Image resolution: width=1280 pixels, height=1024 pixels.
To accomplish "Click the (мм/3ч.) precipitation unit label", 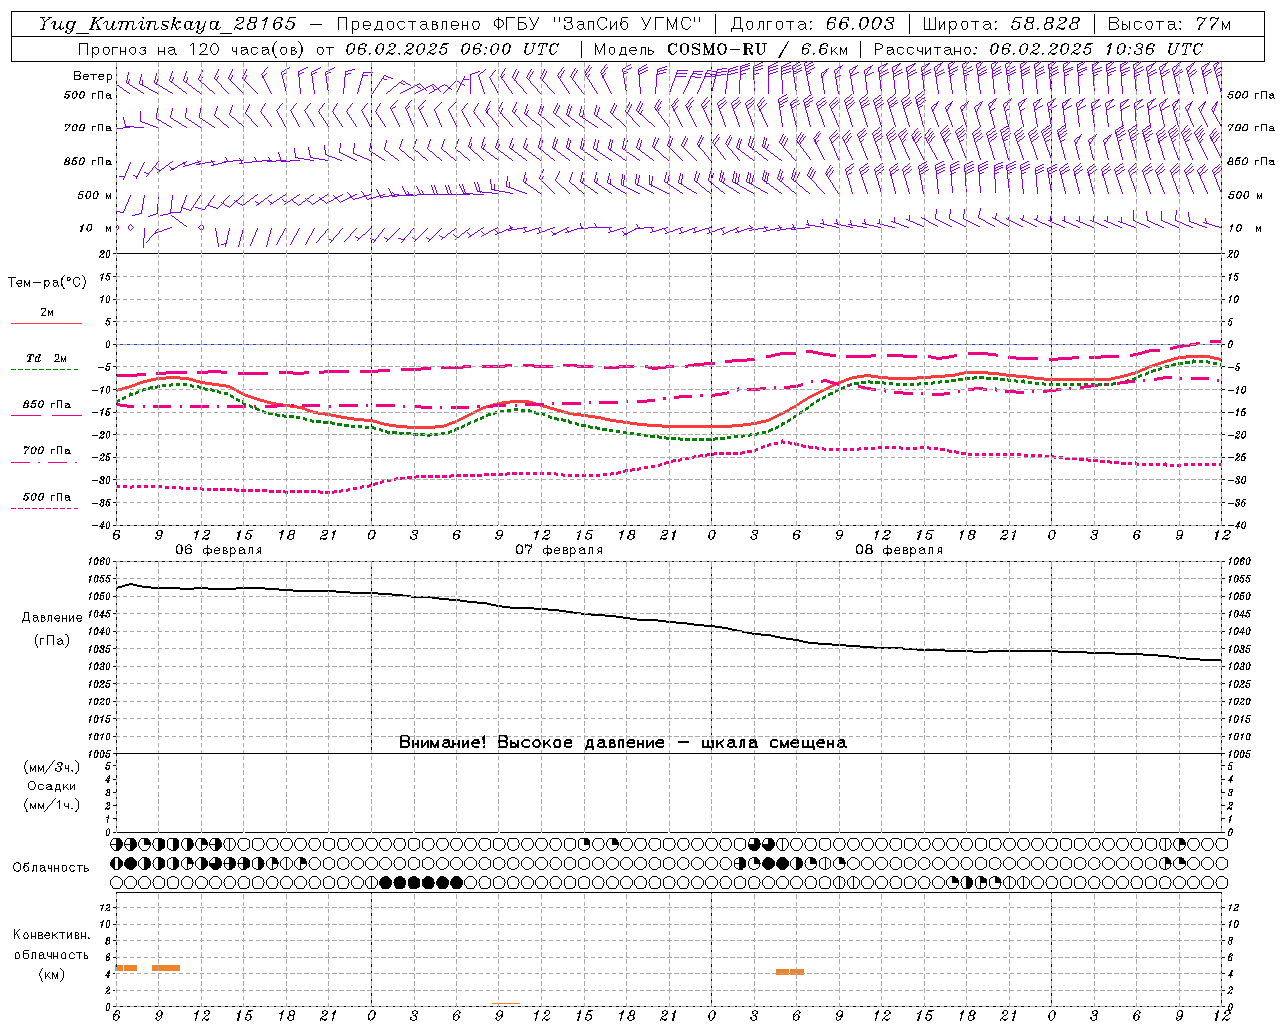I will [x=52, y=767].
